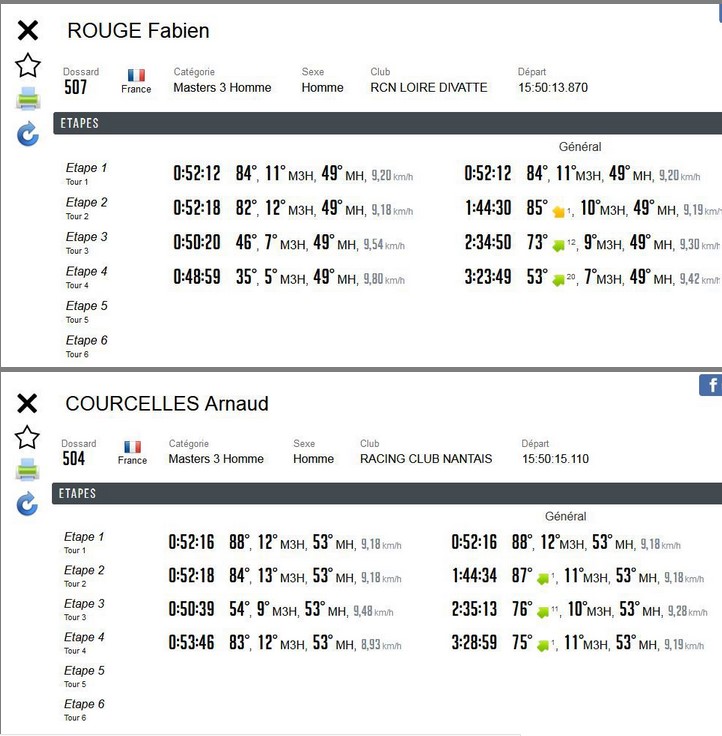
Task: Close the ROUGE Fabien result panel
Action: coord(28,31)
